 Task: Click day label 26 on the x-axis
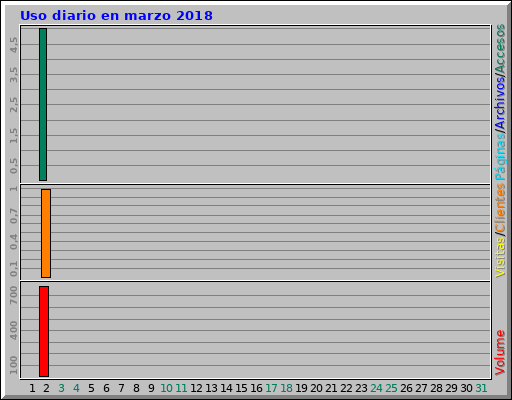406,388
